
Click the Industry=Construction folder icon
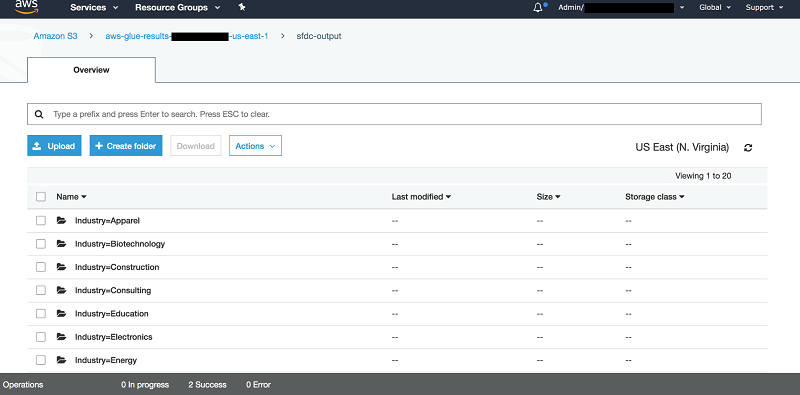click(62, 267)
